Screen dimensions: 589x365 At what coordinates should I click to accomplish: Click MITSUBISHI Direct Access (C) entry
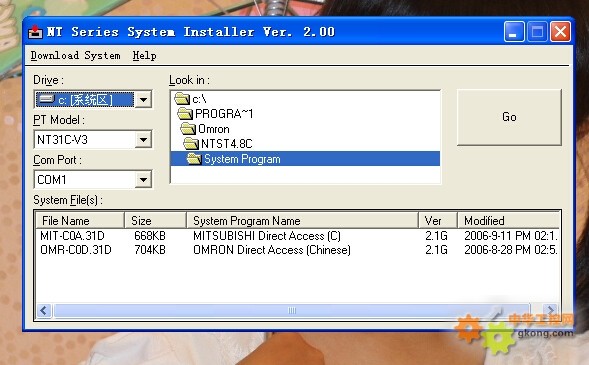267,236
